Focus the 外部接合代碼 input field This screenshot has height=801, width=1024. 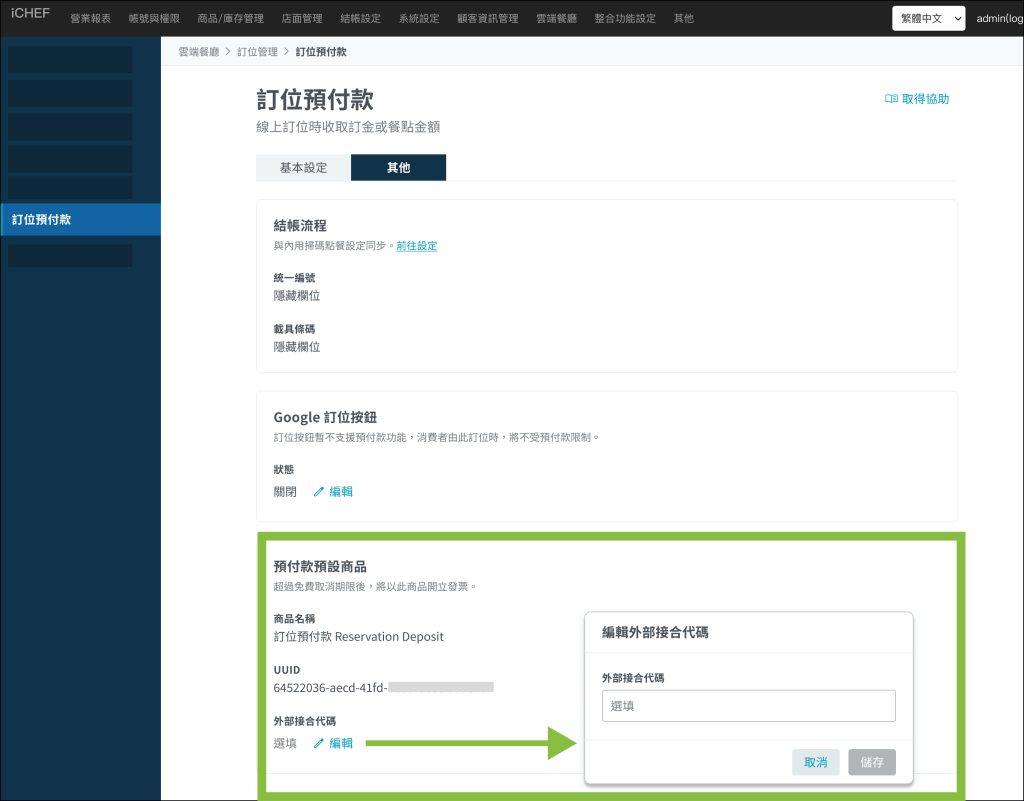click(x=748, y=706)
